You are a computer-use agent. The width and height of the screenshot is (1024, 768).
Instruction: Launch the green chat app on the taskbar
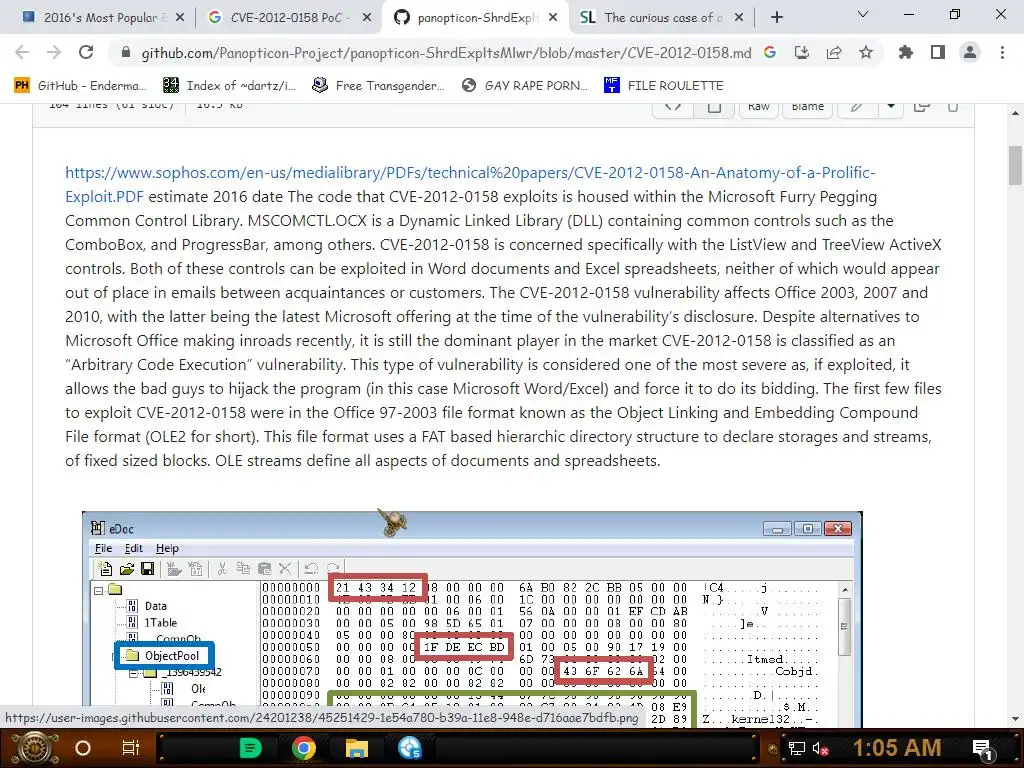[250, 748]
